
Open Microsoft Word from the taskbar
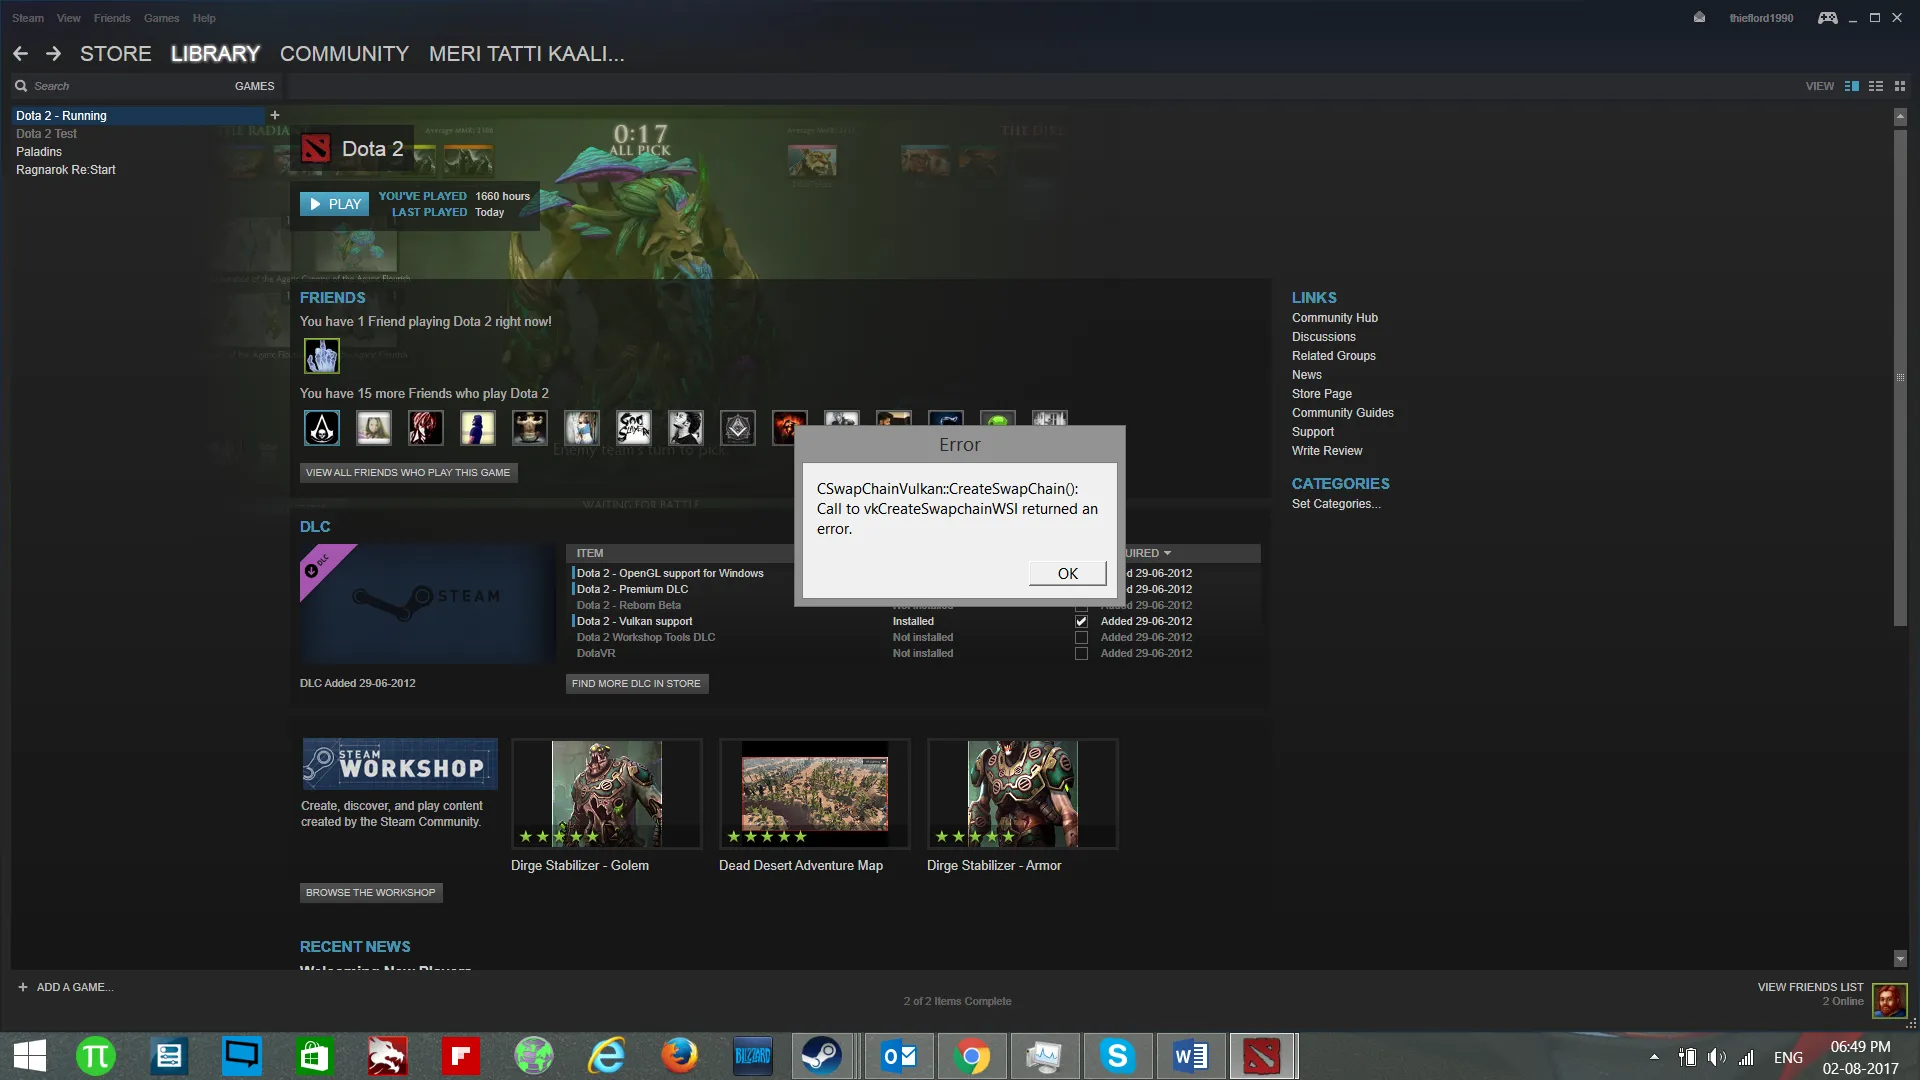point(1190,1056)
